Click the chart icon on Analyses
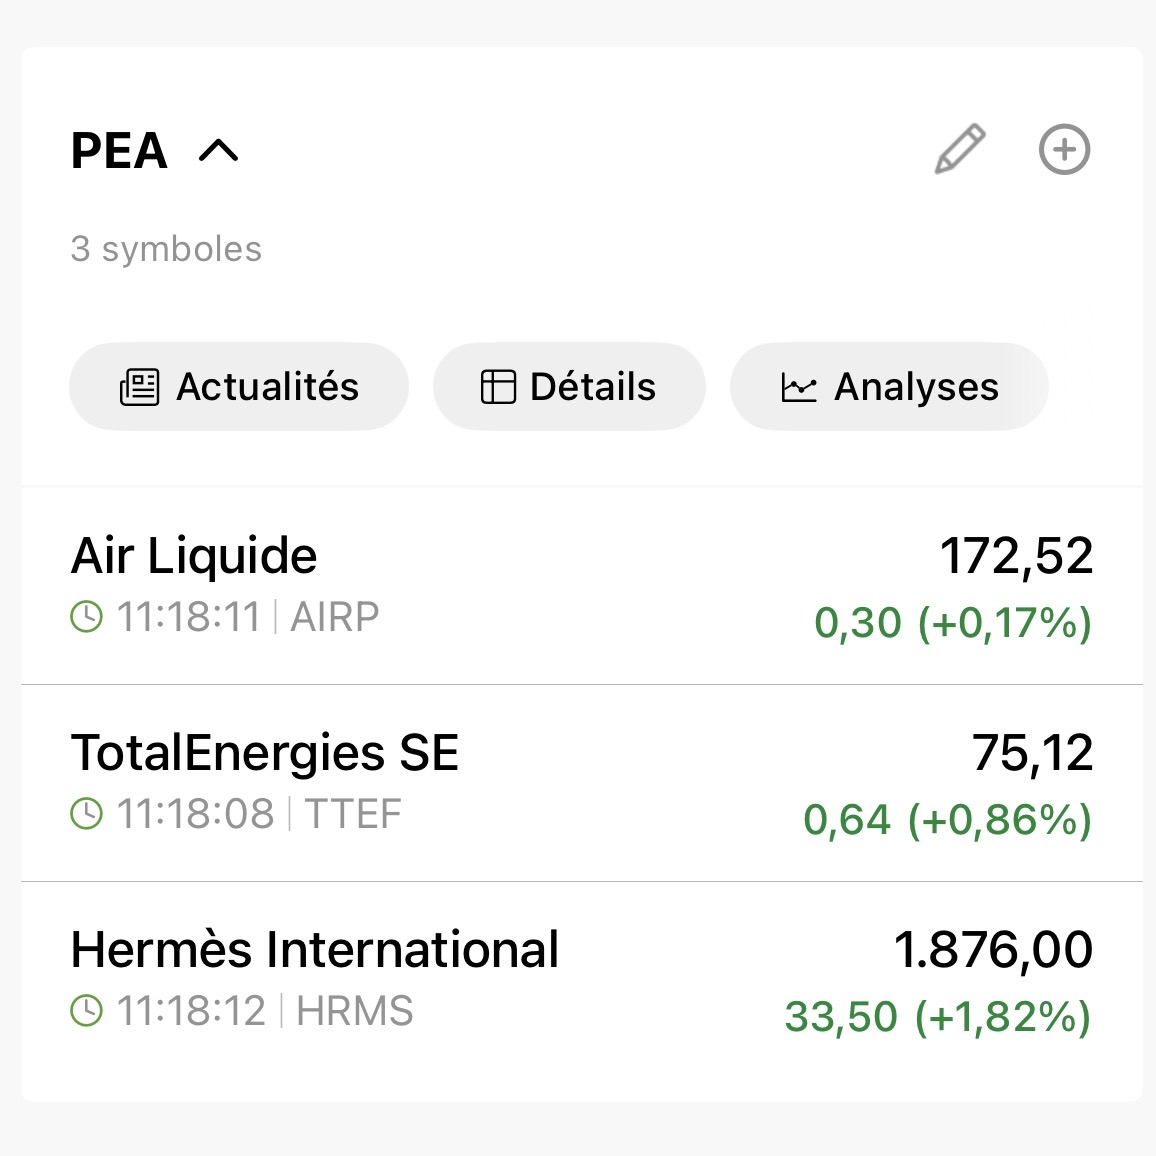 (x=799, y=388)
